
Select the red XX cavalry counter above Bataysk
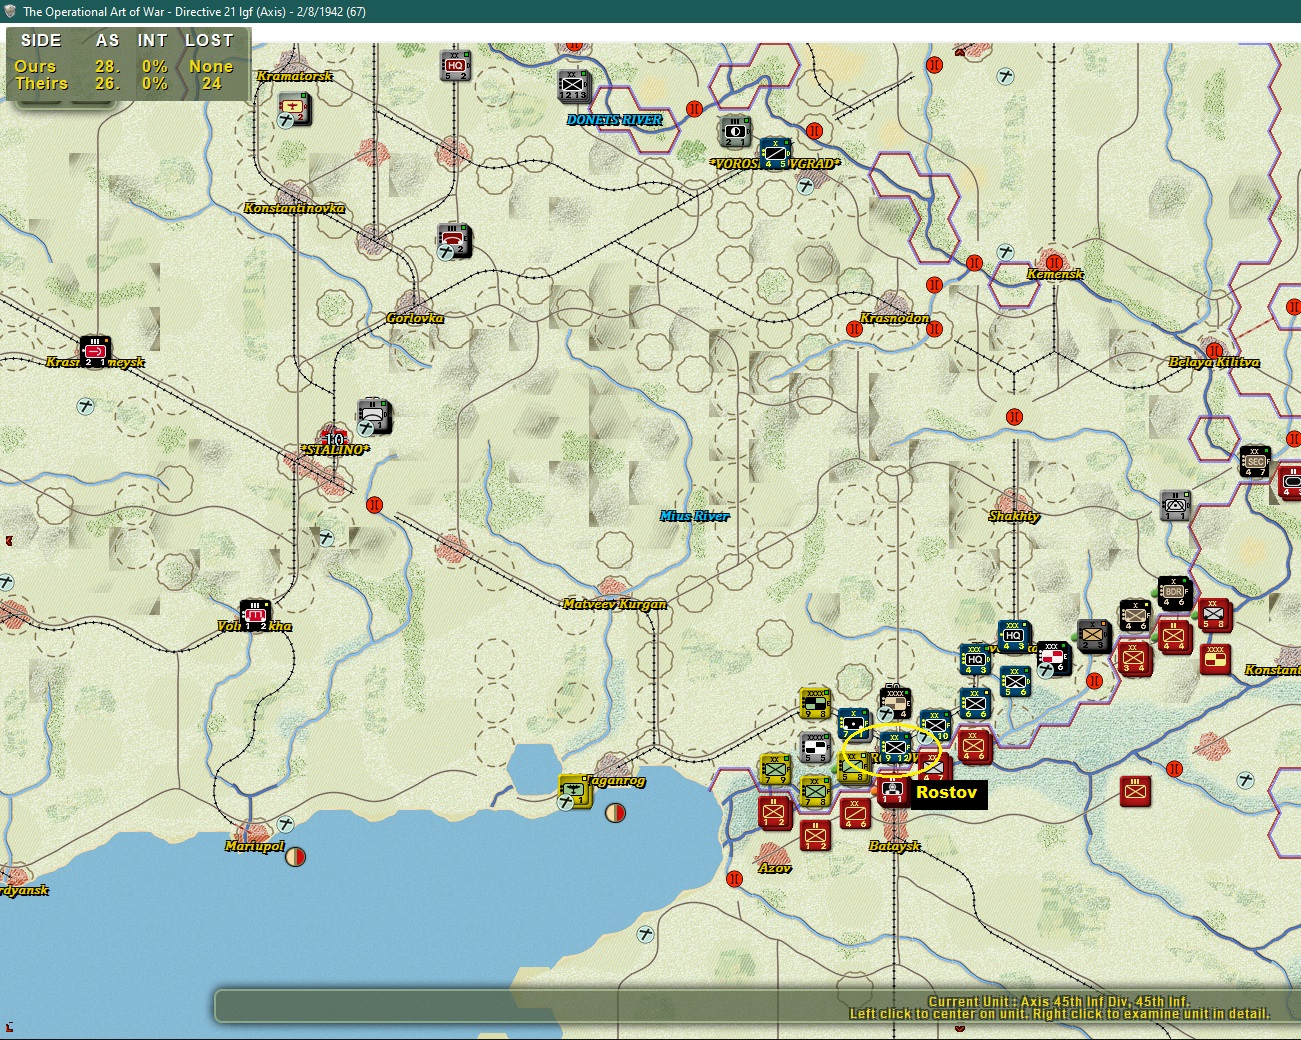pyautogui.click(x=855, y=811)
